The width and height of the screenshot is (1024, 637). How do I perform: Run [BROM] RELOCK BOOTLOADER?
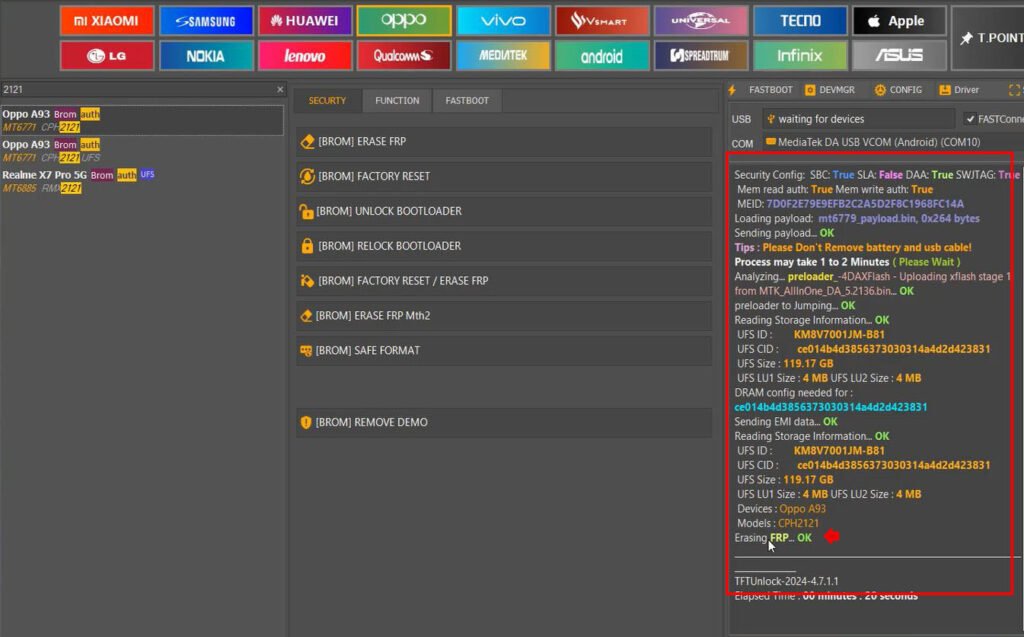point(504,246)
